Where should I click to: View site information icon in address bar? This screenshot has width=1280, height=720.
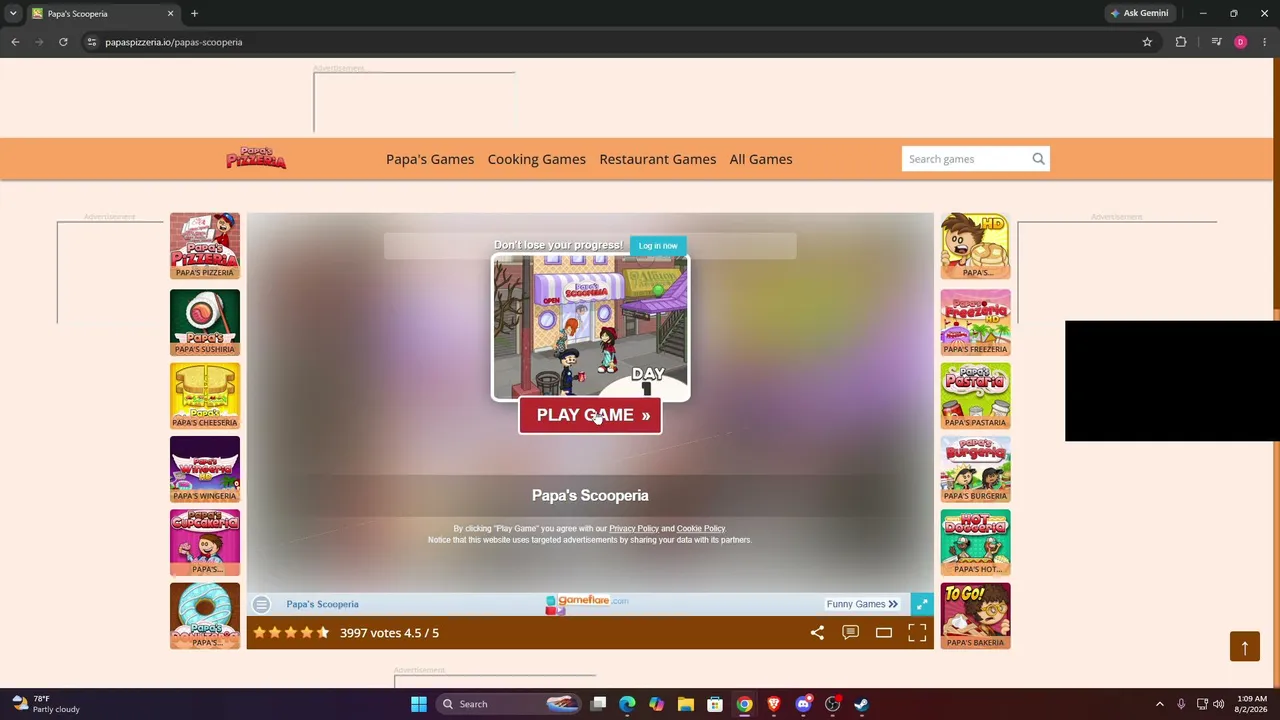coord(91,42)
